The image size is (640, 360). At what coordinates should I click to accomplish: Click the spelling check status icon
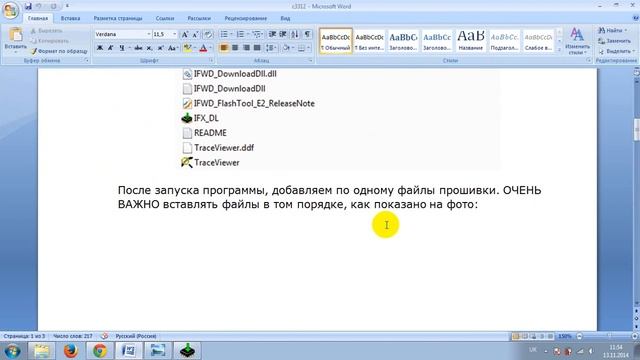104,336
